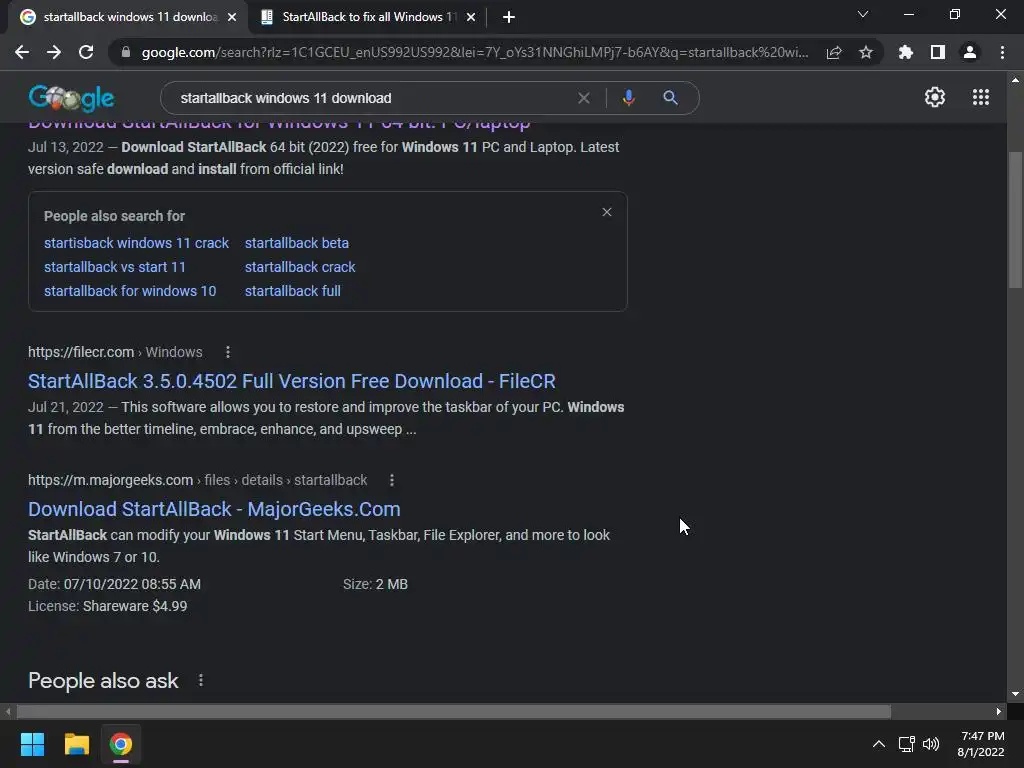Bookmark this page with star icon
Screen dimensions: 1024x768
(x=866, y=52)
